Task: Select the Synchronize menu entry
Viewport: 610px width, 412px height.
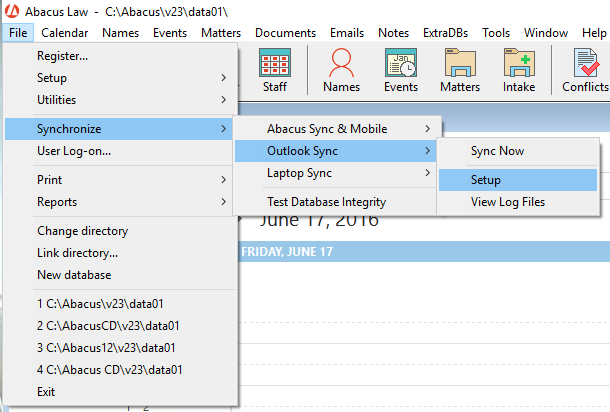Action: (118, 129)
